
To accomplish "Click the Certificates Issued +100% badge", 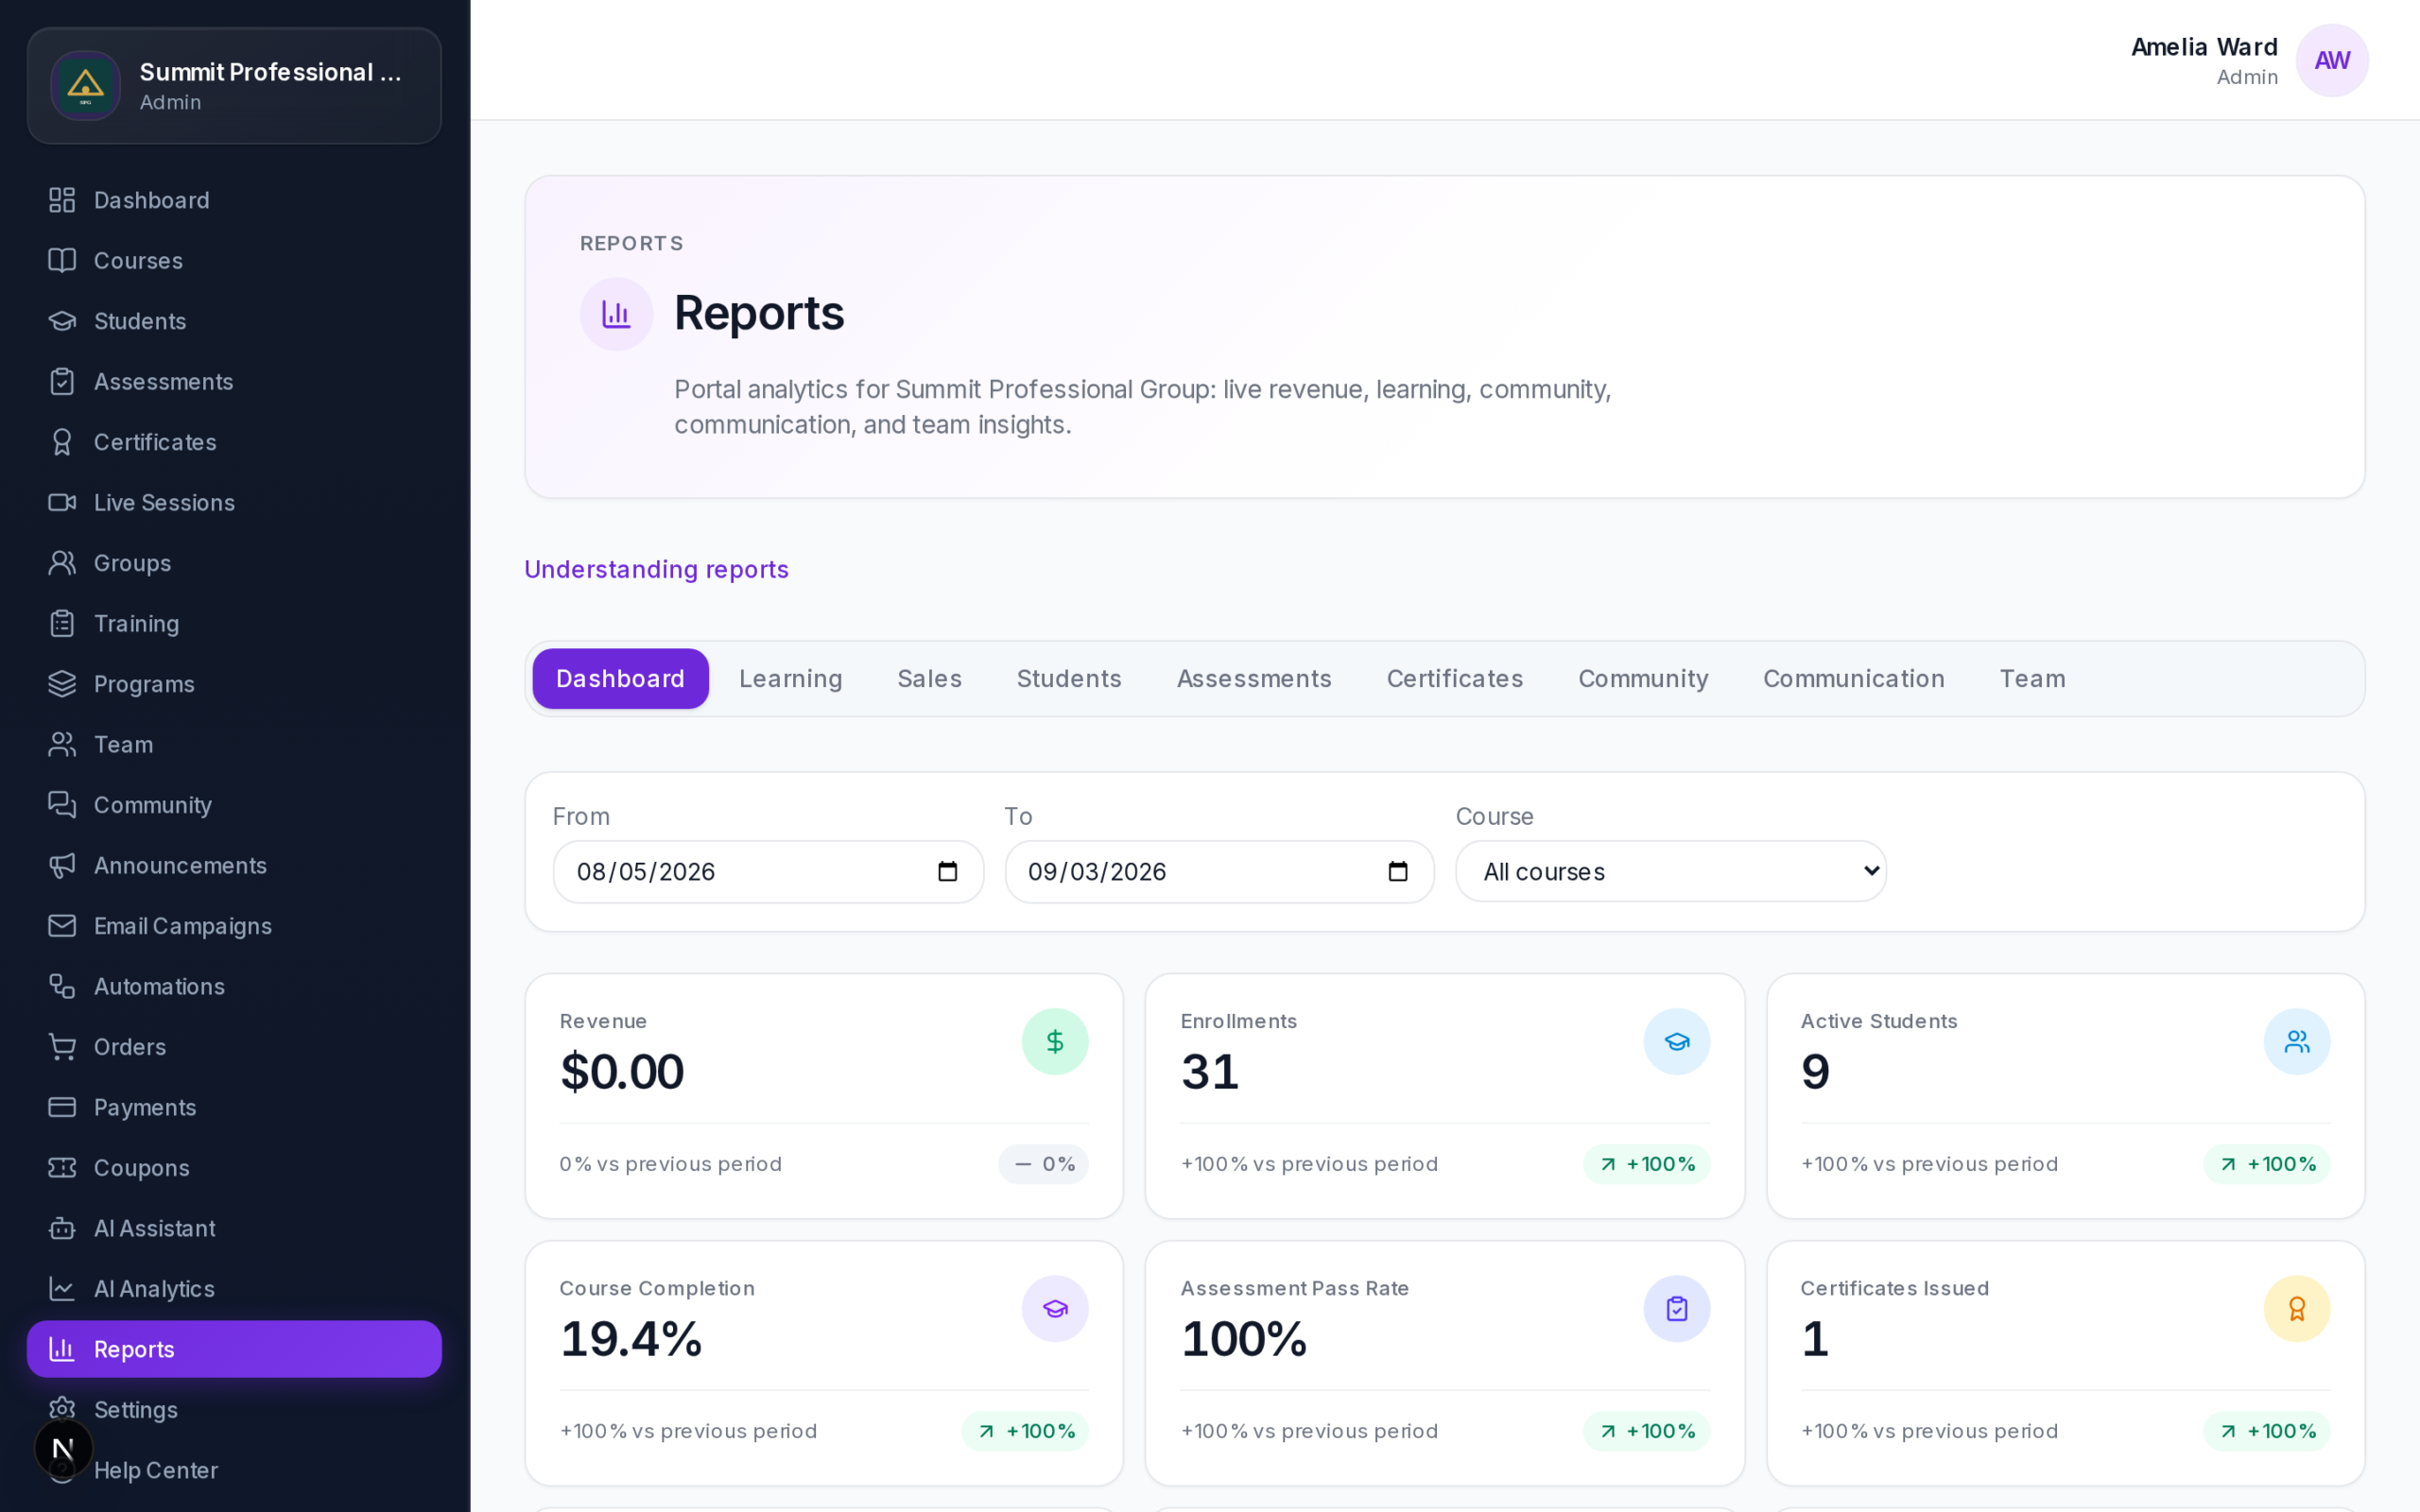I will pos(2267,1431).
